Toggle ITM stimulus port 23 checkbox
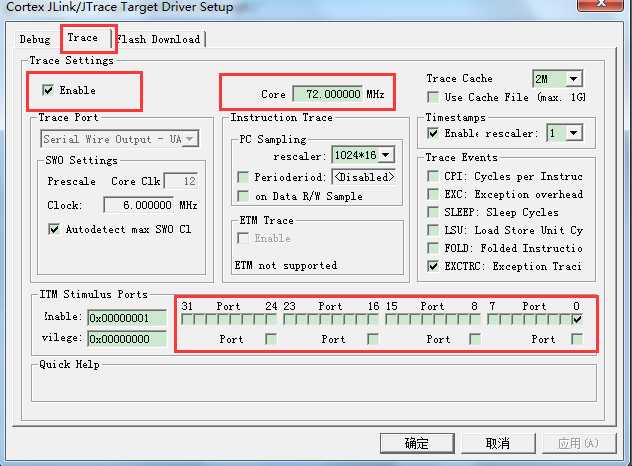 (289, 320)
